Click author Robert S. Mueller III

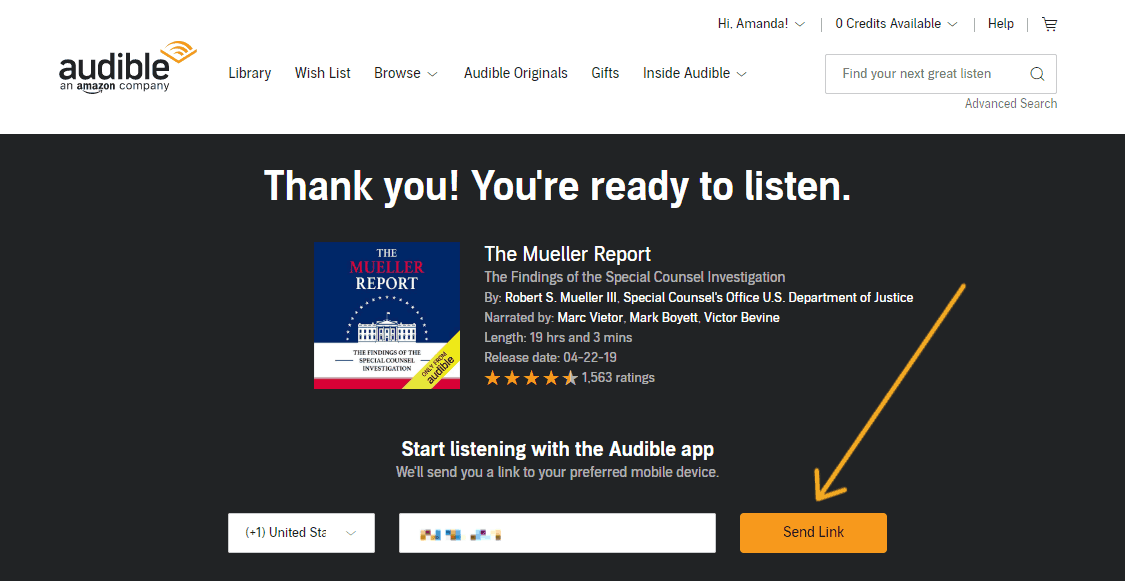click(561, 298)
